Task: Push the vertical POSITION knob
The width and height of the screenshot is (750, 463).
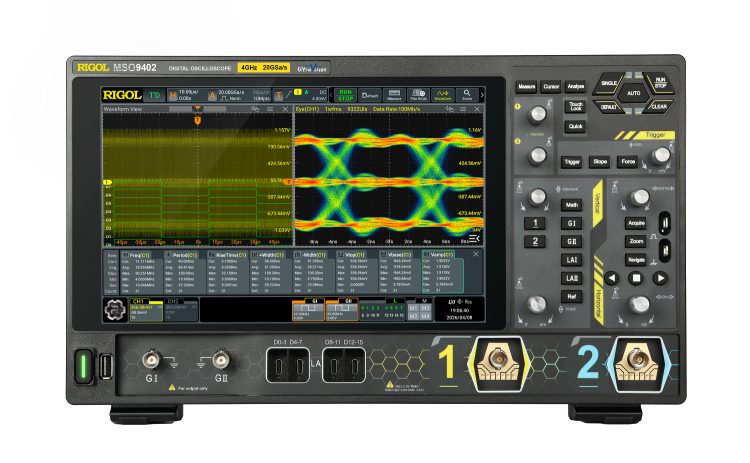Action: [538, 197]
